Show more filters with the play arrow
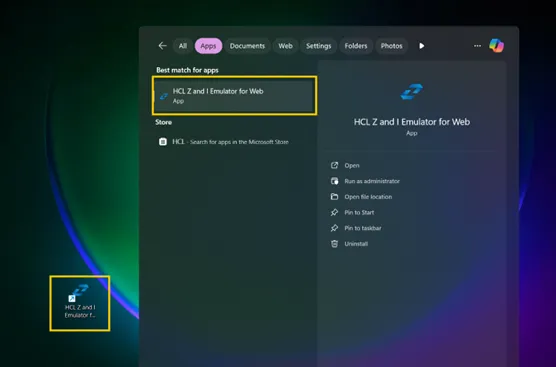Image resolution: width=556 pixels, height=367 pixels. coord(421,46)
